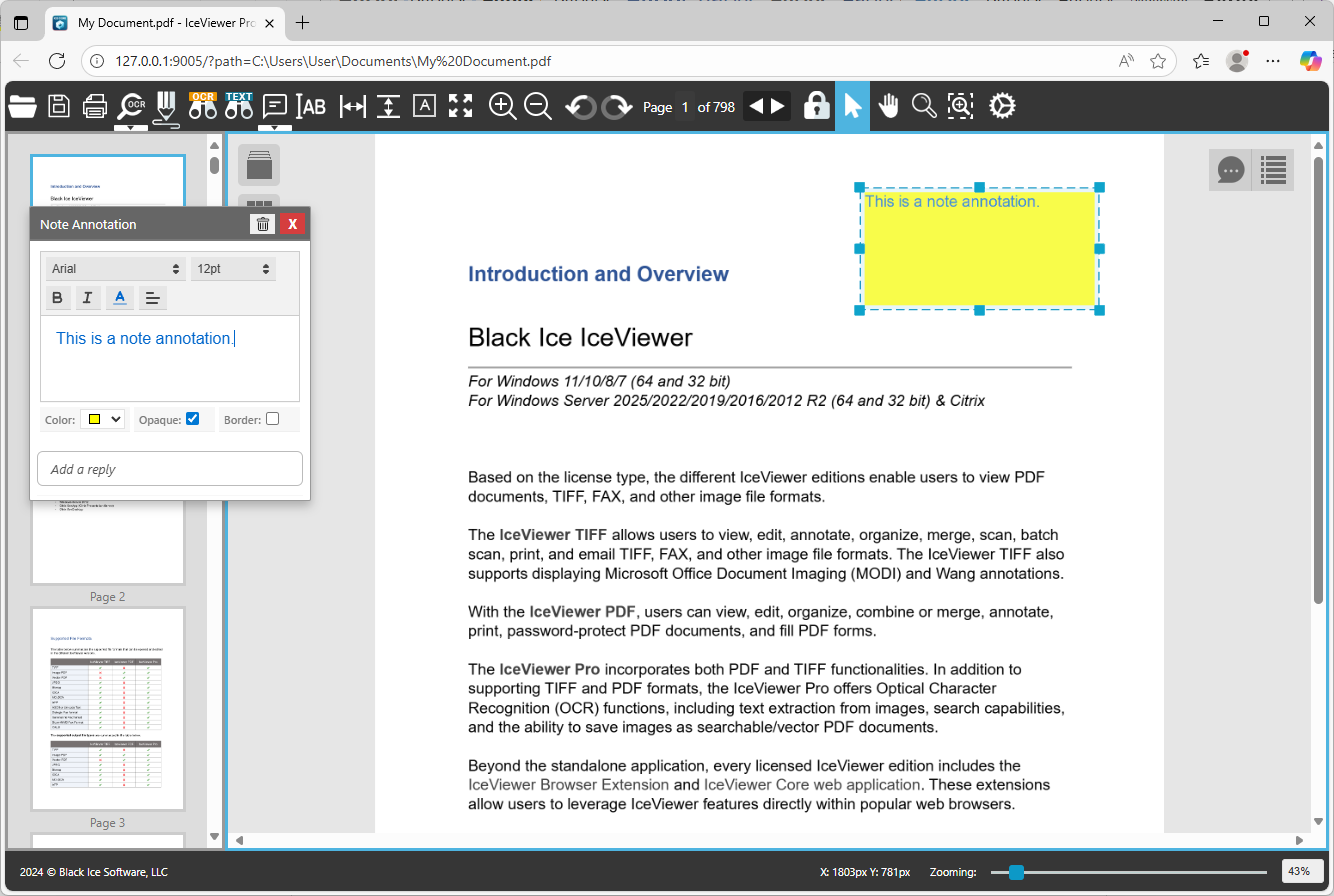Open the 12pt font size dropdown
Image resolution: width=1334 pixels, height=896 pixels.
[233, 268]
